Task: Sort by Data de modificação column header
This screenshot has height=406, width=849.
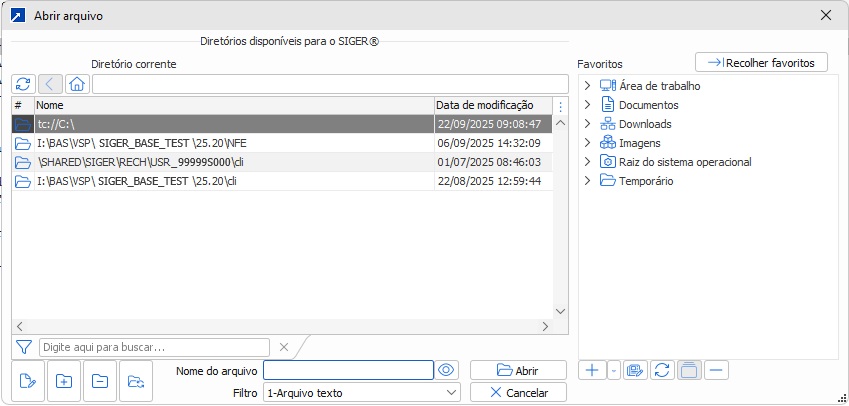Action: tap(494, 106)
